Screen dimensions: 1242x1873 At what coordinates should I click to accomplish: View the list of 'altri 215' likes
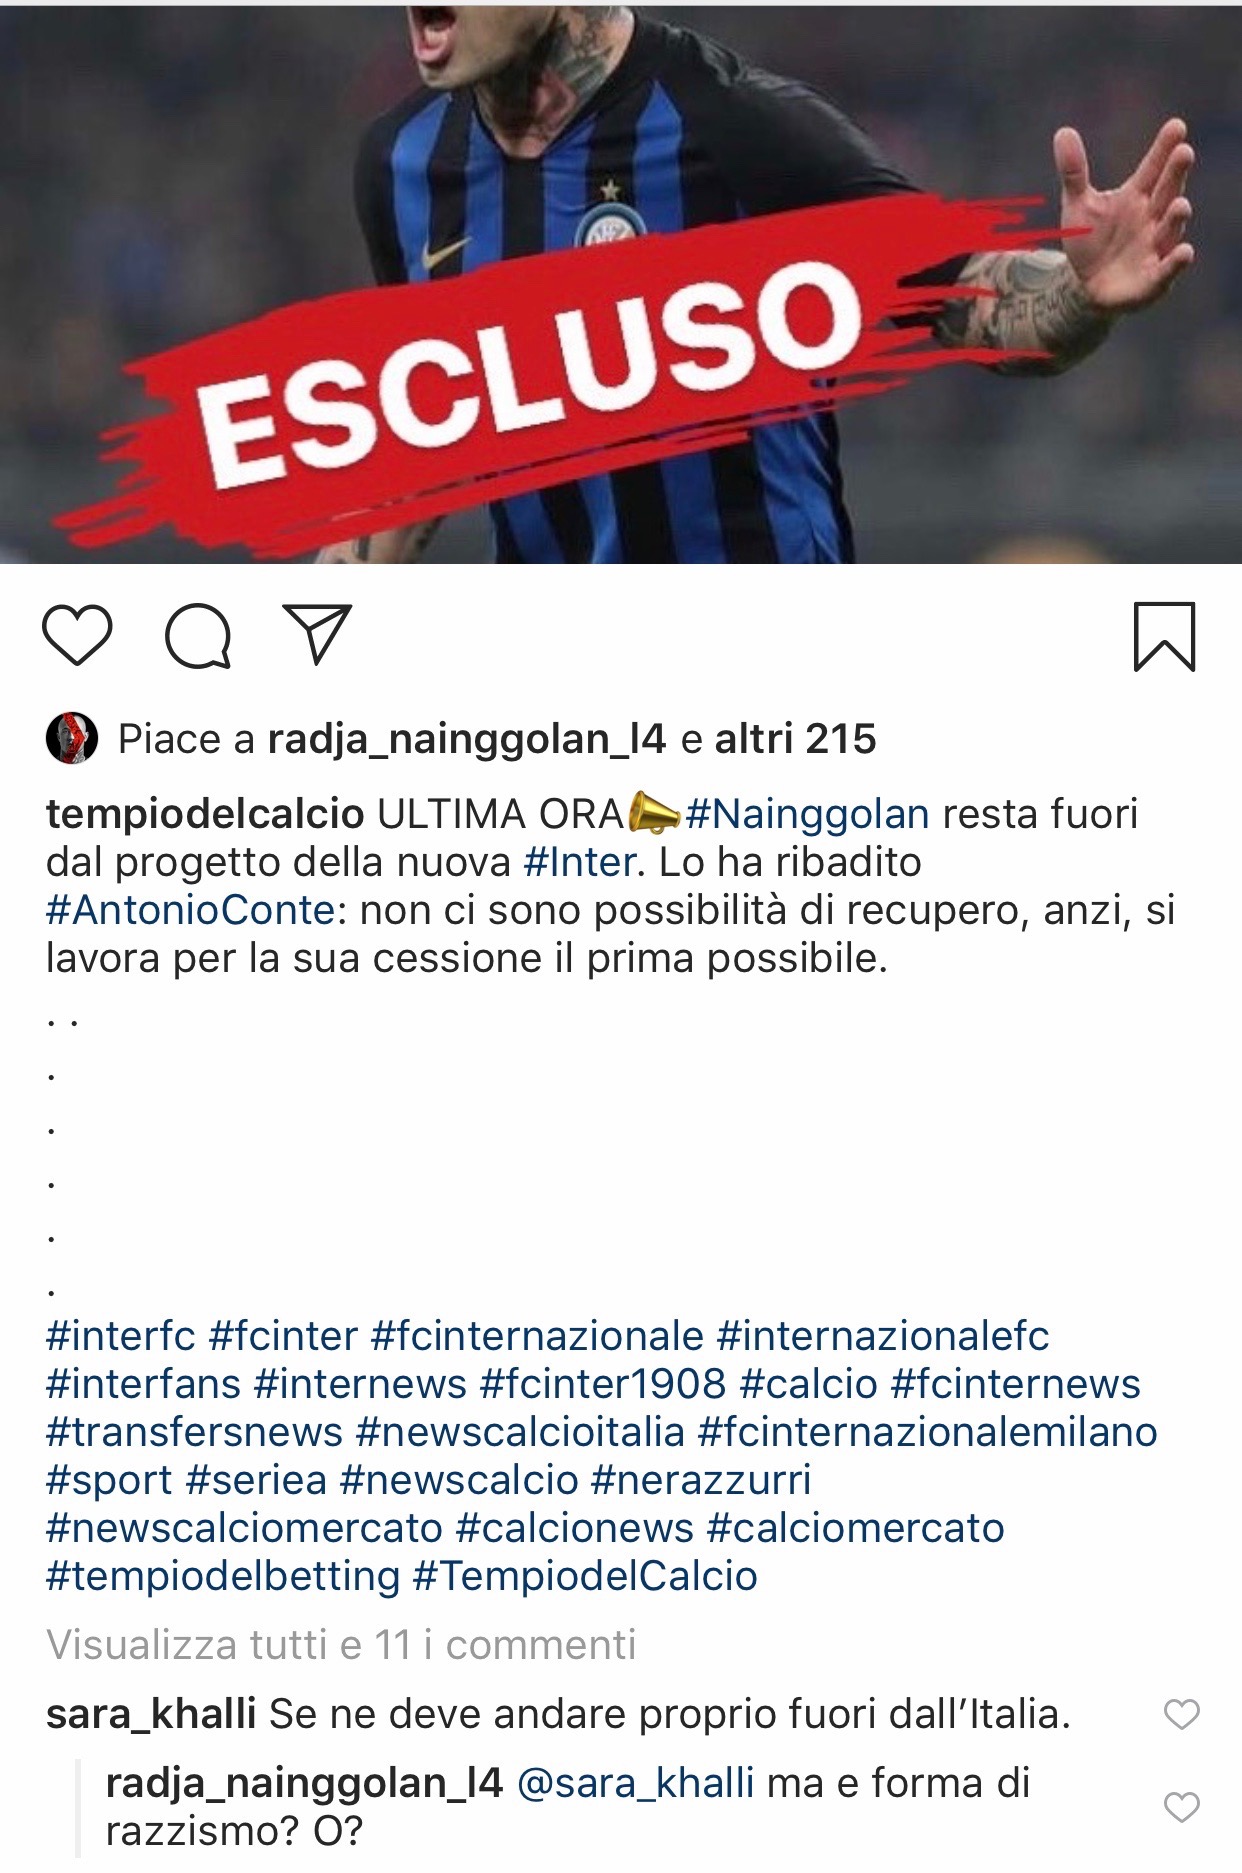coord(795,739)
